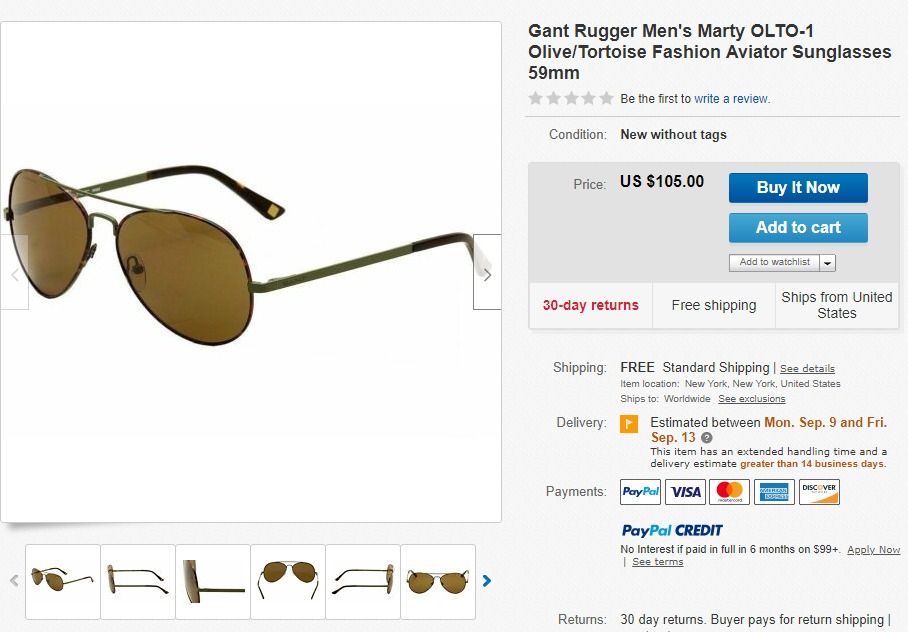The image size is (908, 632).
Task: Click the star rating row
Action: (x=571, y=98)
